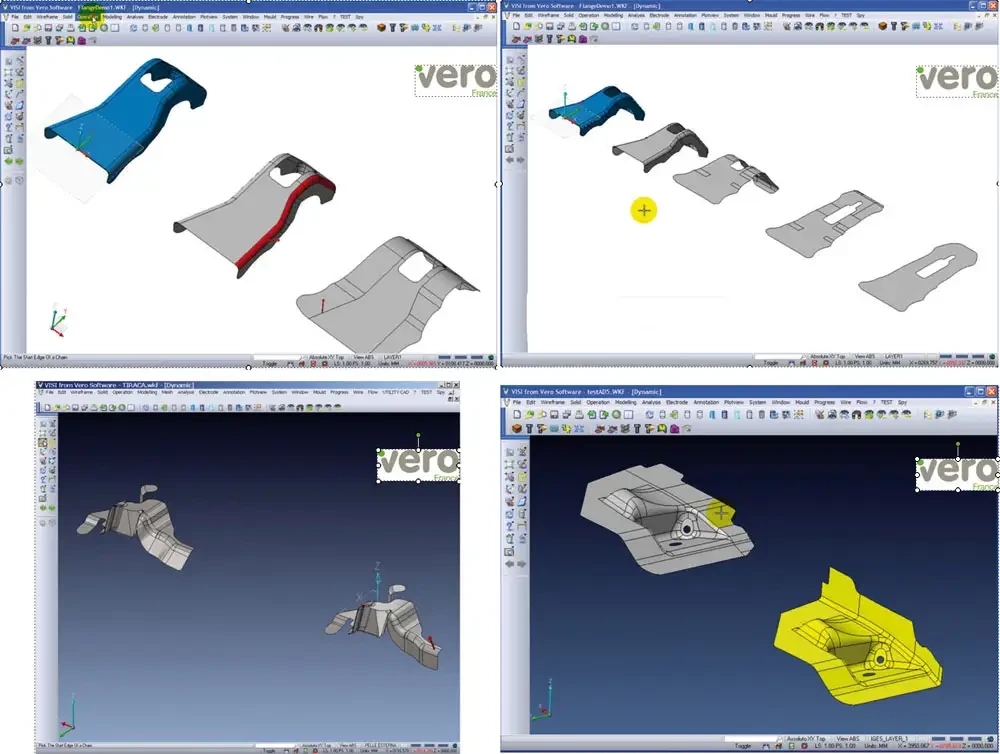Click the red round icon in testAD5 status bar

[804, 746]
